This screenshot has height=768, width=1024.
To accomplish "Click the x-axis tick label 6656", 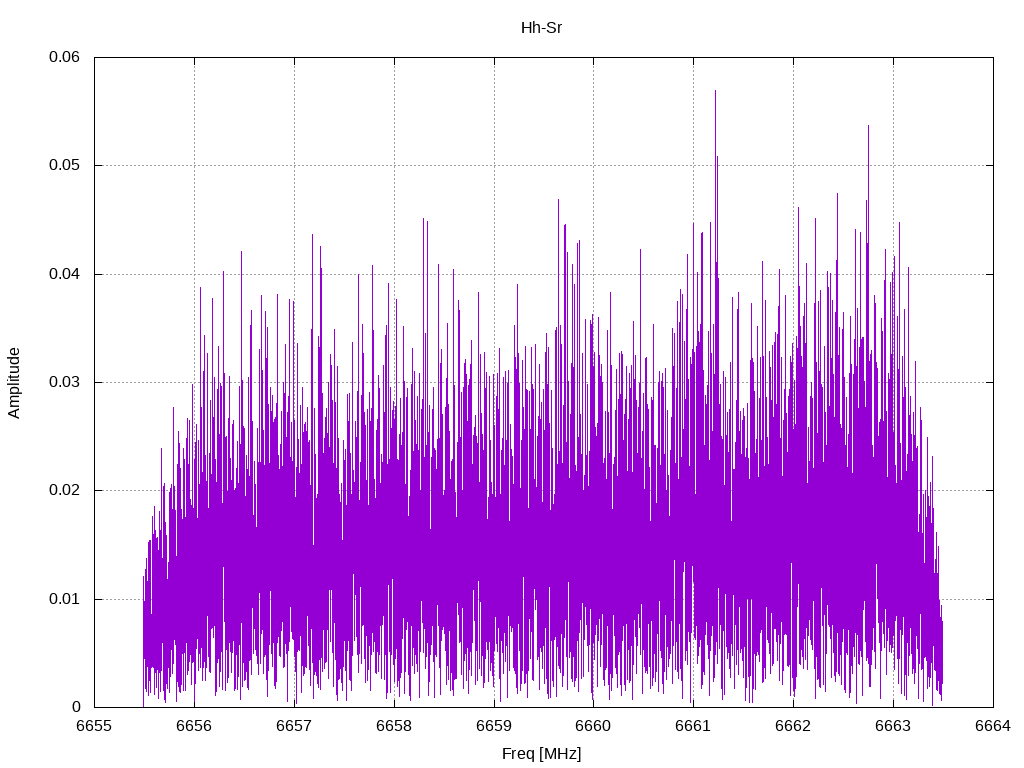I will pos(195,726).
